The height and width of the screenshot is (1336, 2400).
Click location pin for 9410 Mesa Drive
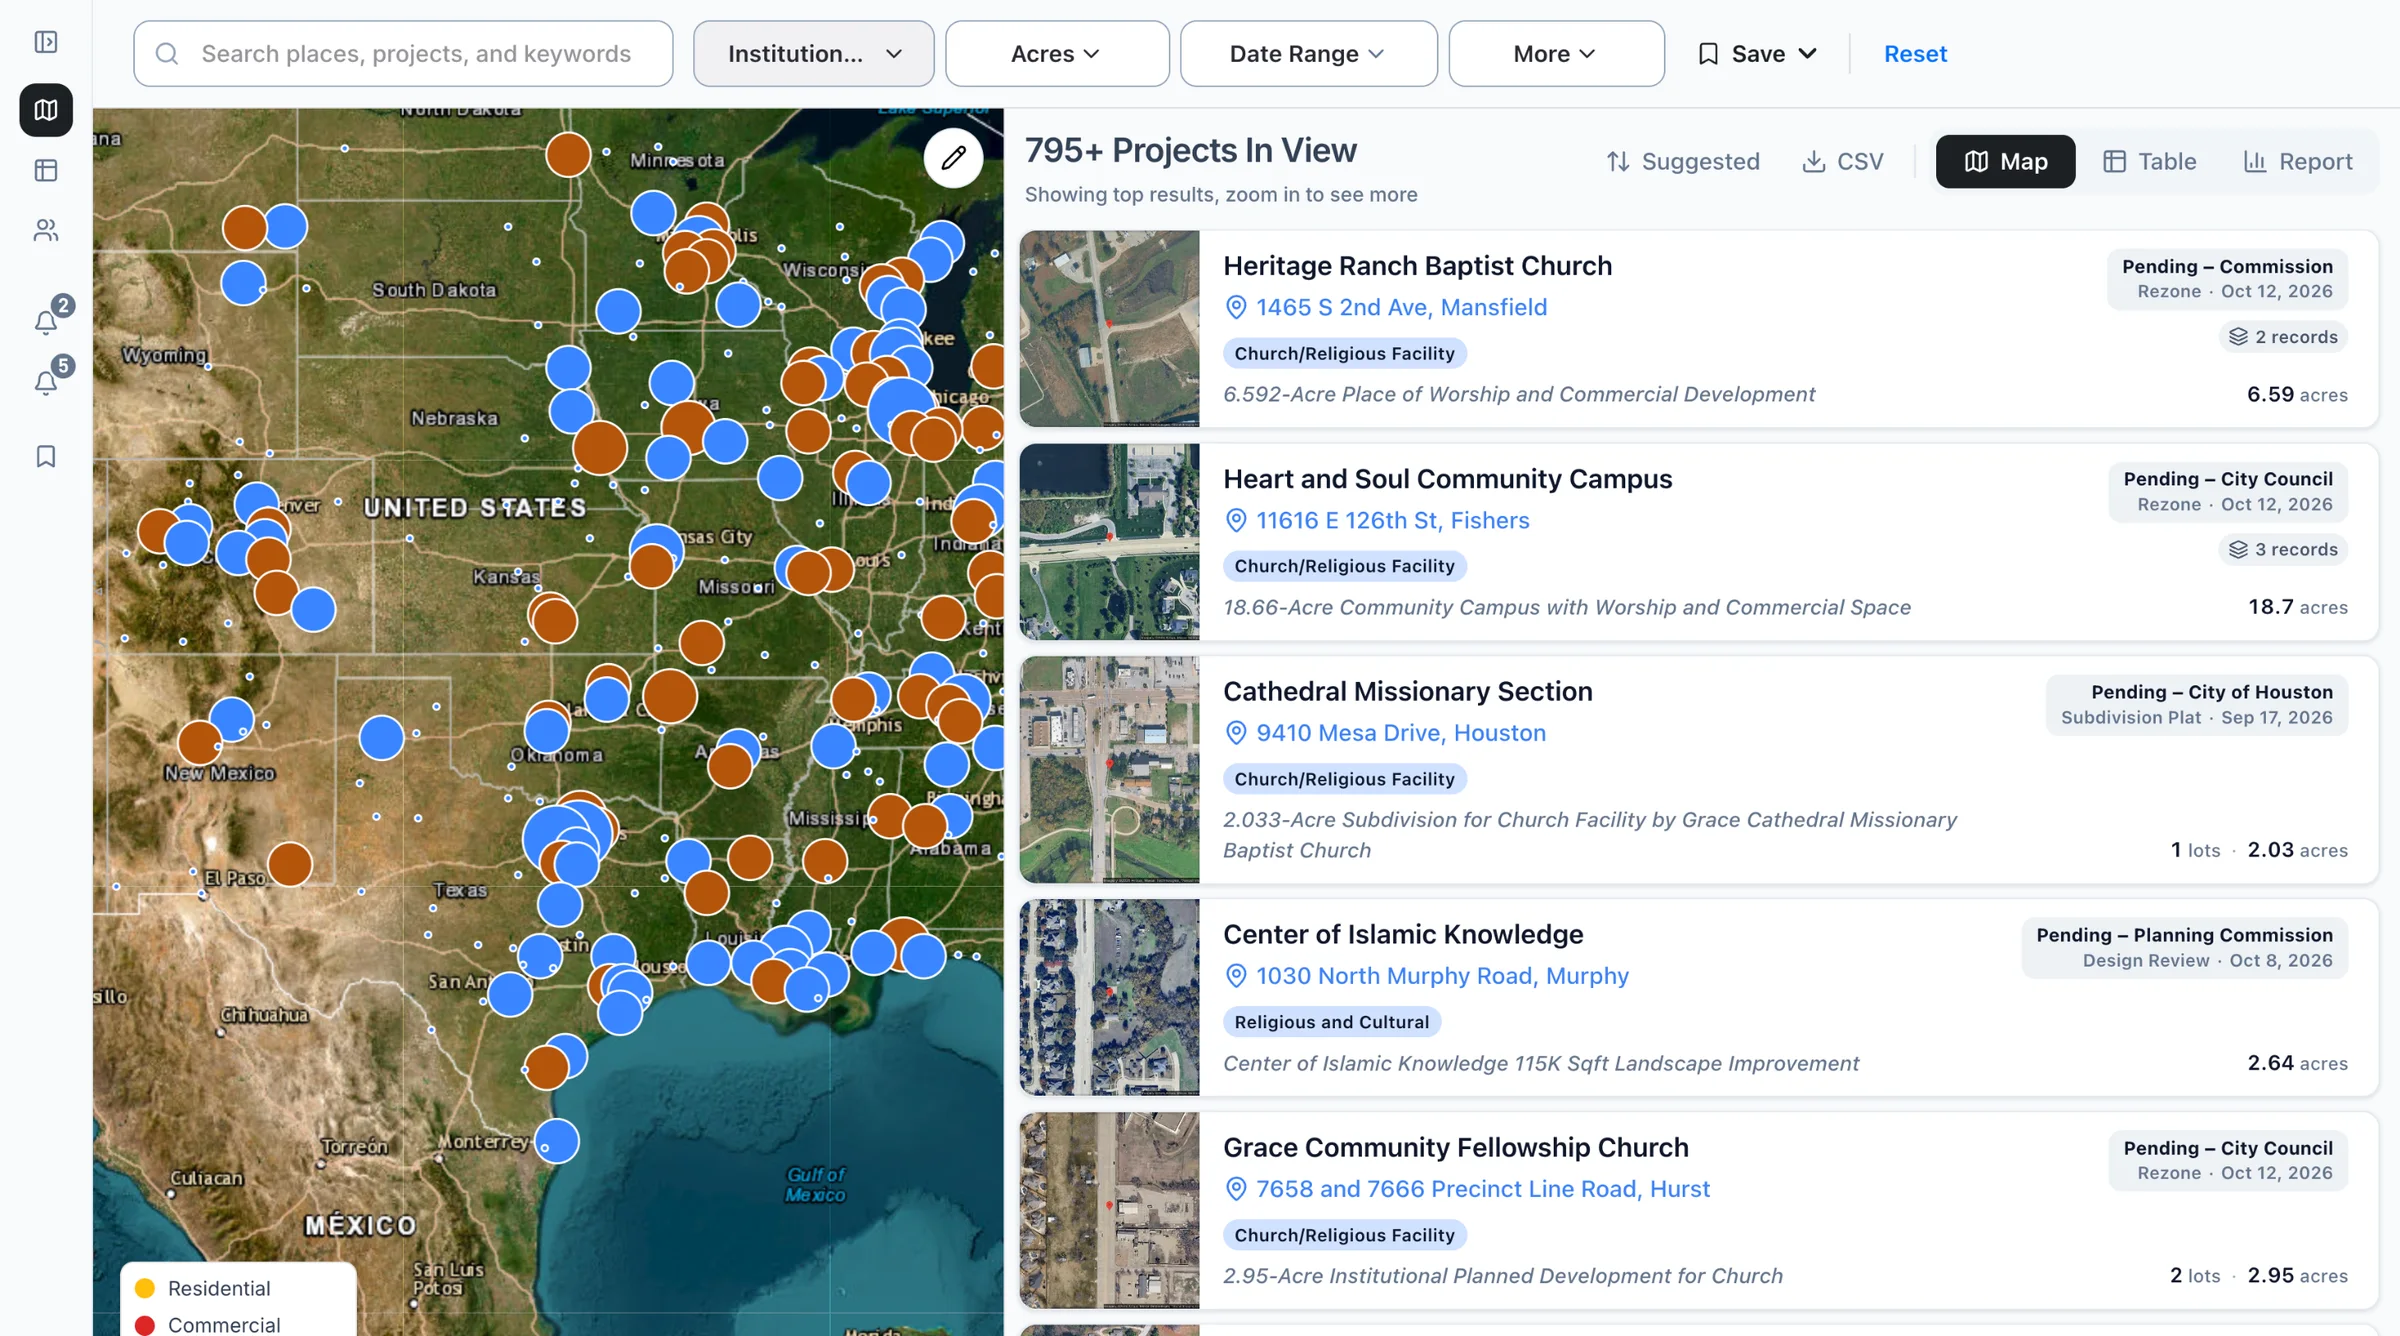click(1236, 733)
